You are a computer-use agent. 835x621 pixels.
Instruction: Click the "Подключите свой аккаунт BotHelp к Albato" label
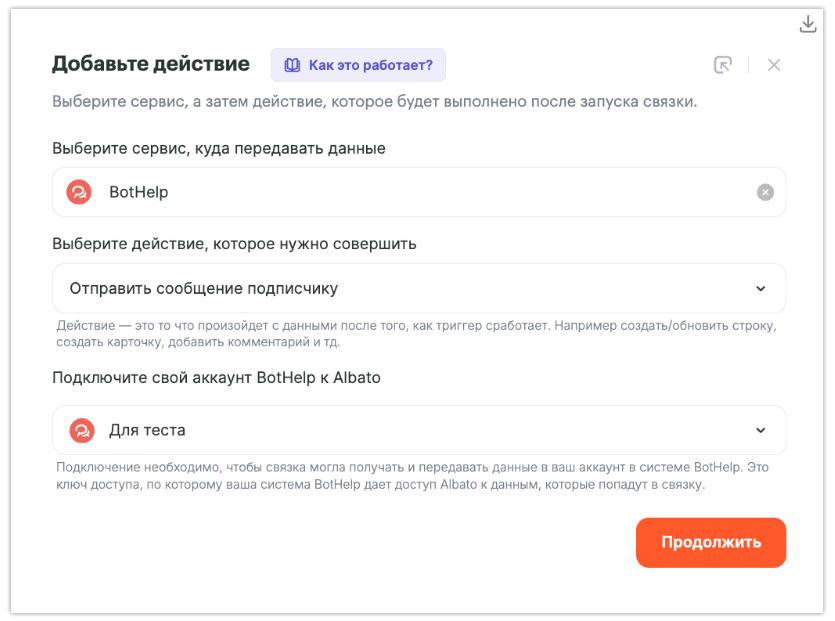click(216, 378)
